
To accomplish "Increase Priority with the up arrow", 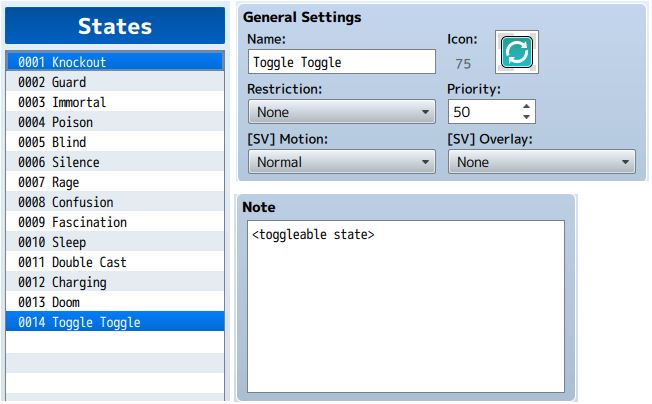I will pyautogui.click(x=526, y=106).
